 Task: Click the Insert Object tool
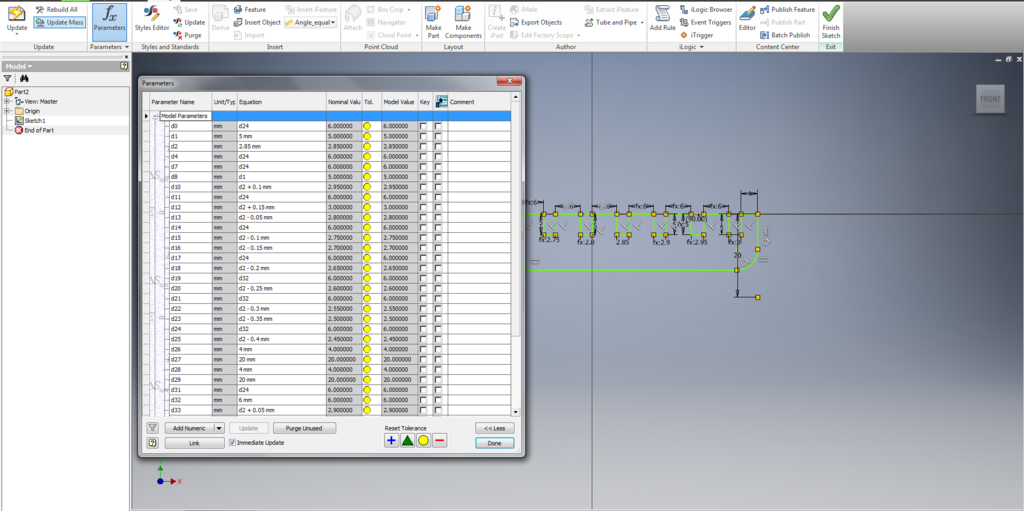click(257, 22)
